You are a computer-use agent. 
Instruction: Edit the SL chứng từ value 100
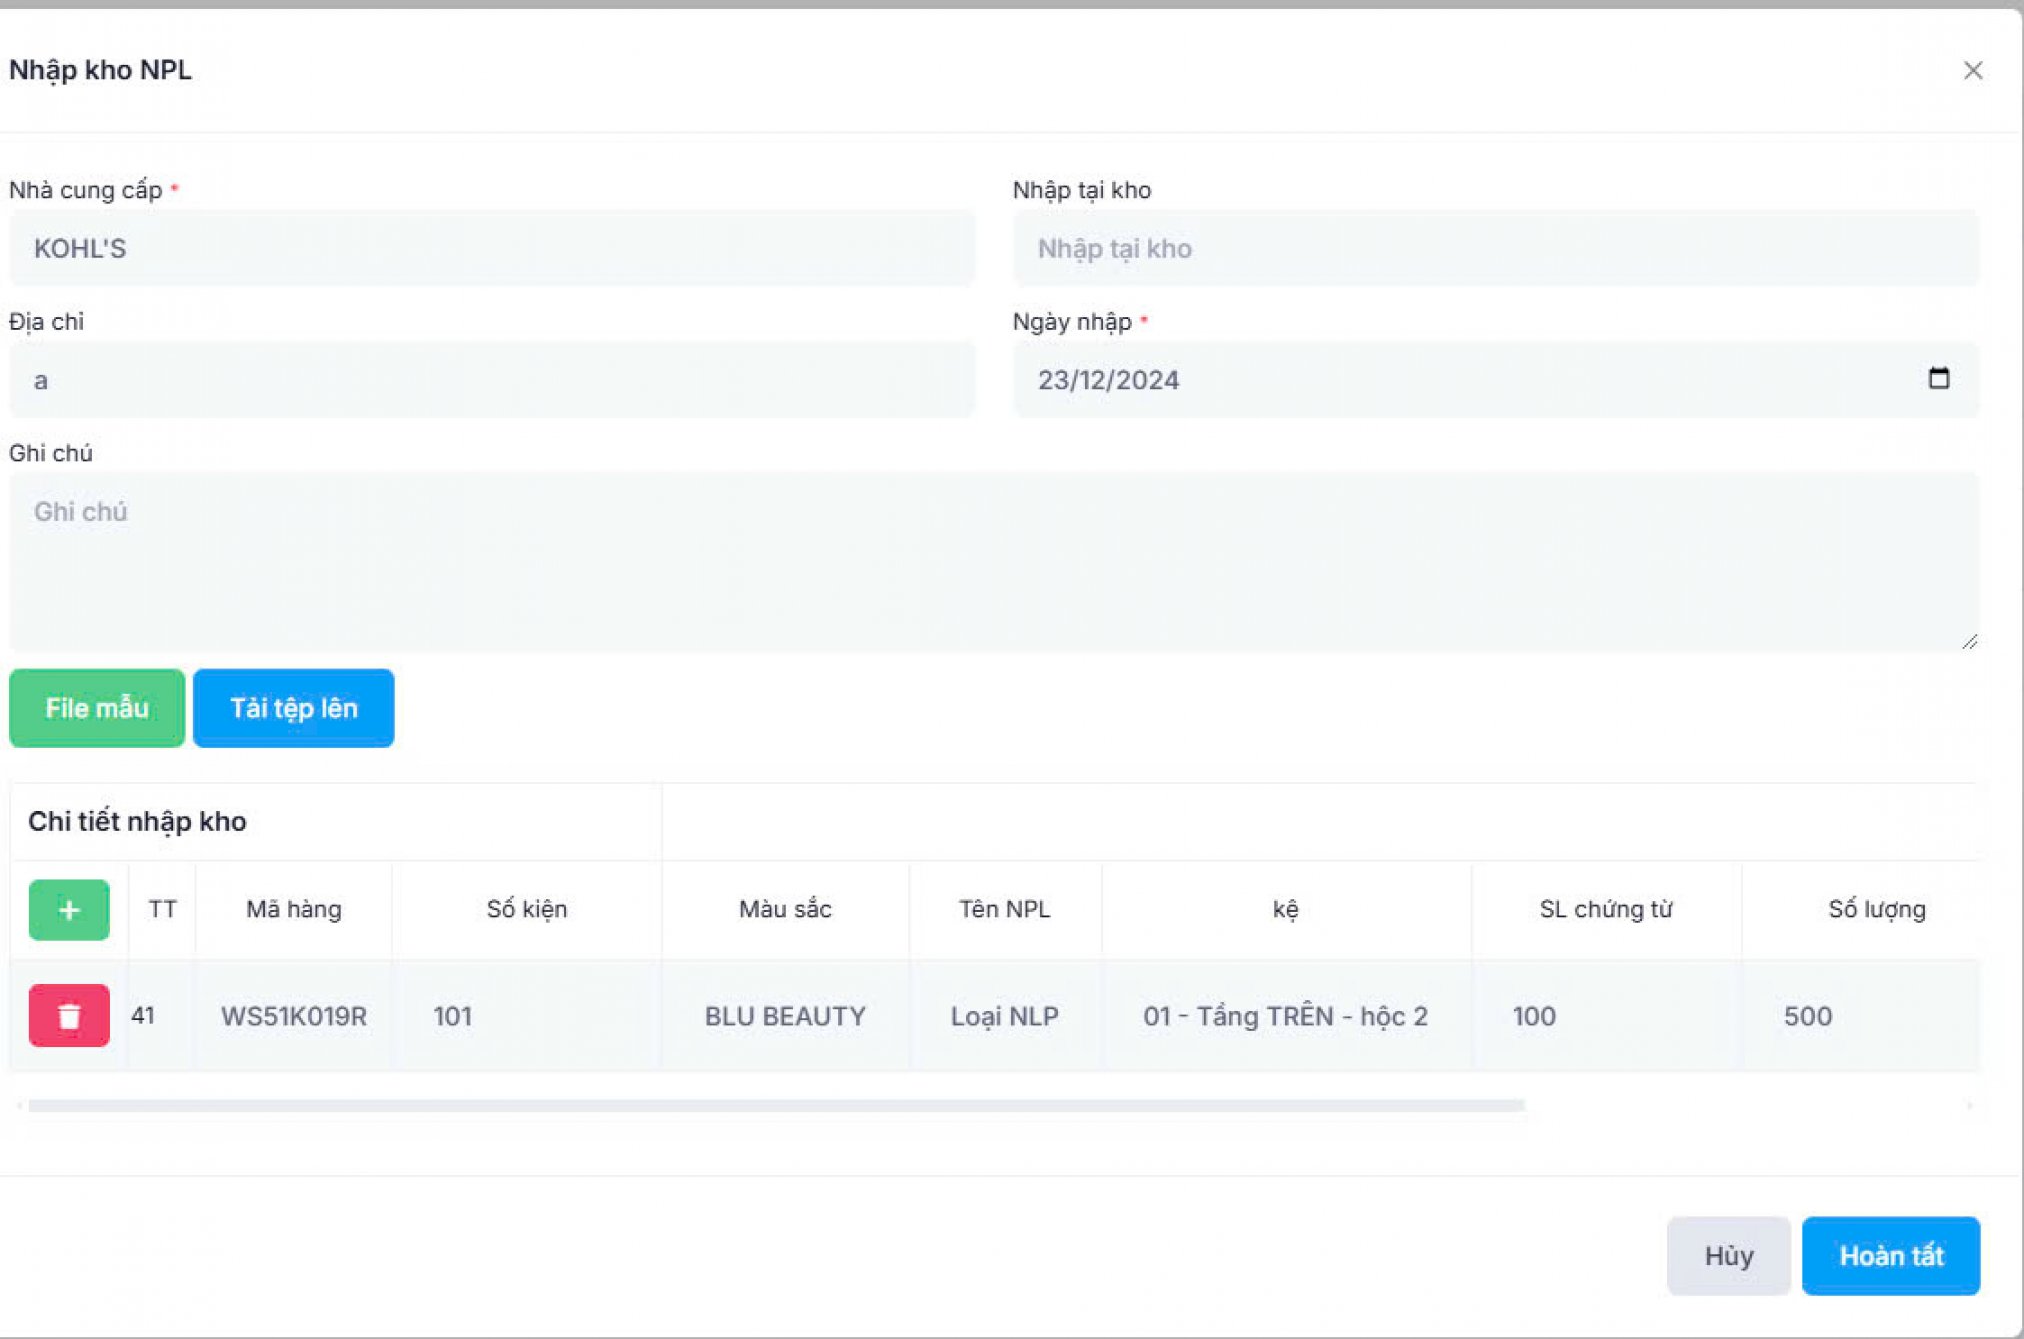coord(1605,1016)
